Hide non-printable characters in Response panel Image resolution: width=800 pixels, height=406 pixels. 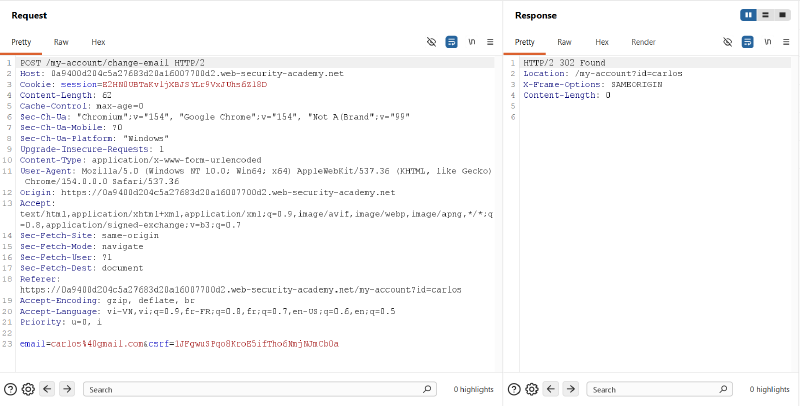728,42
